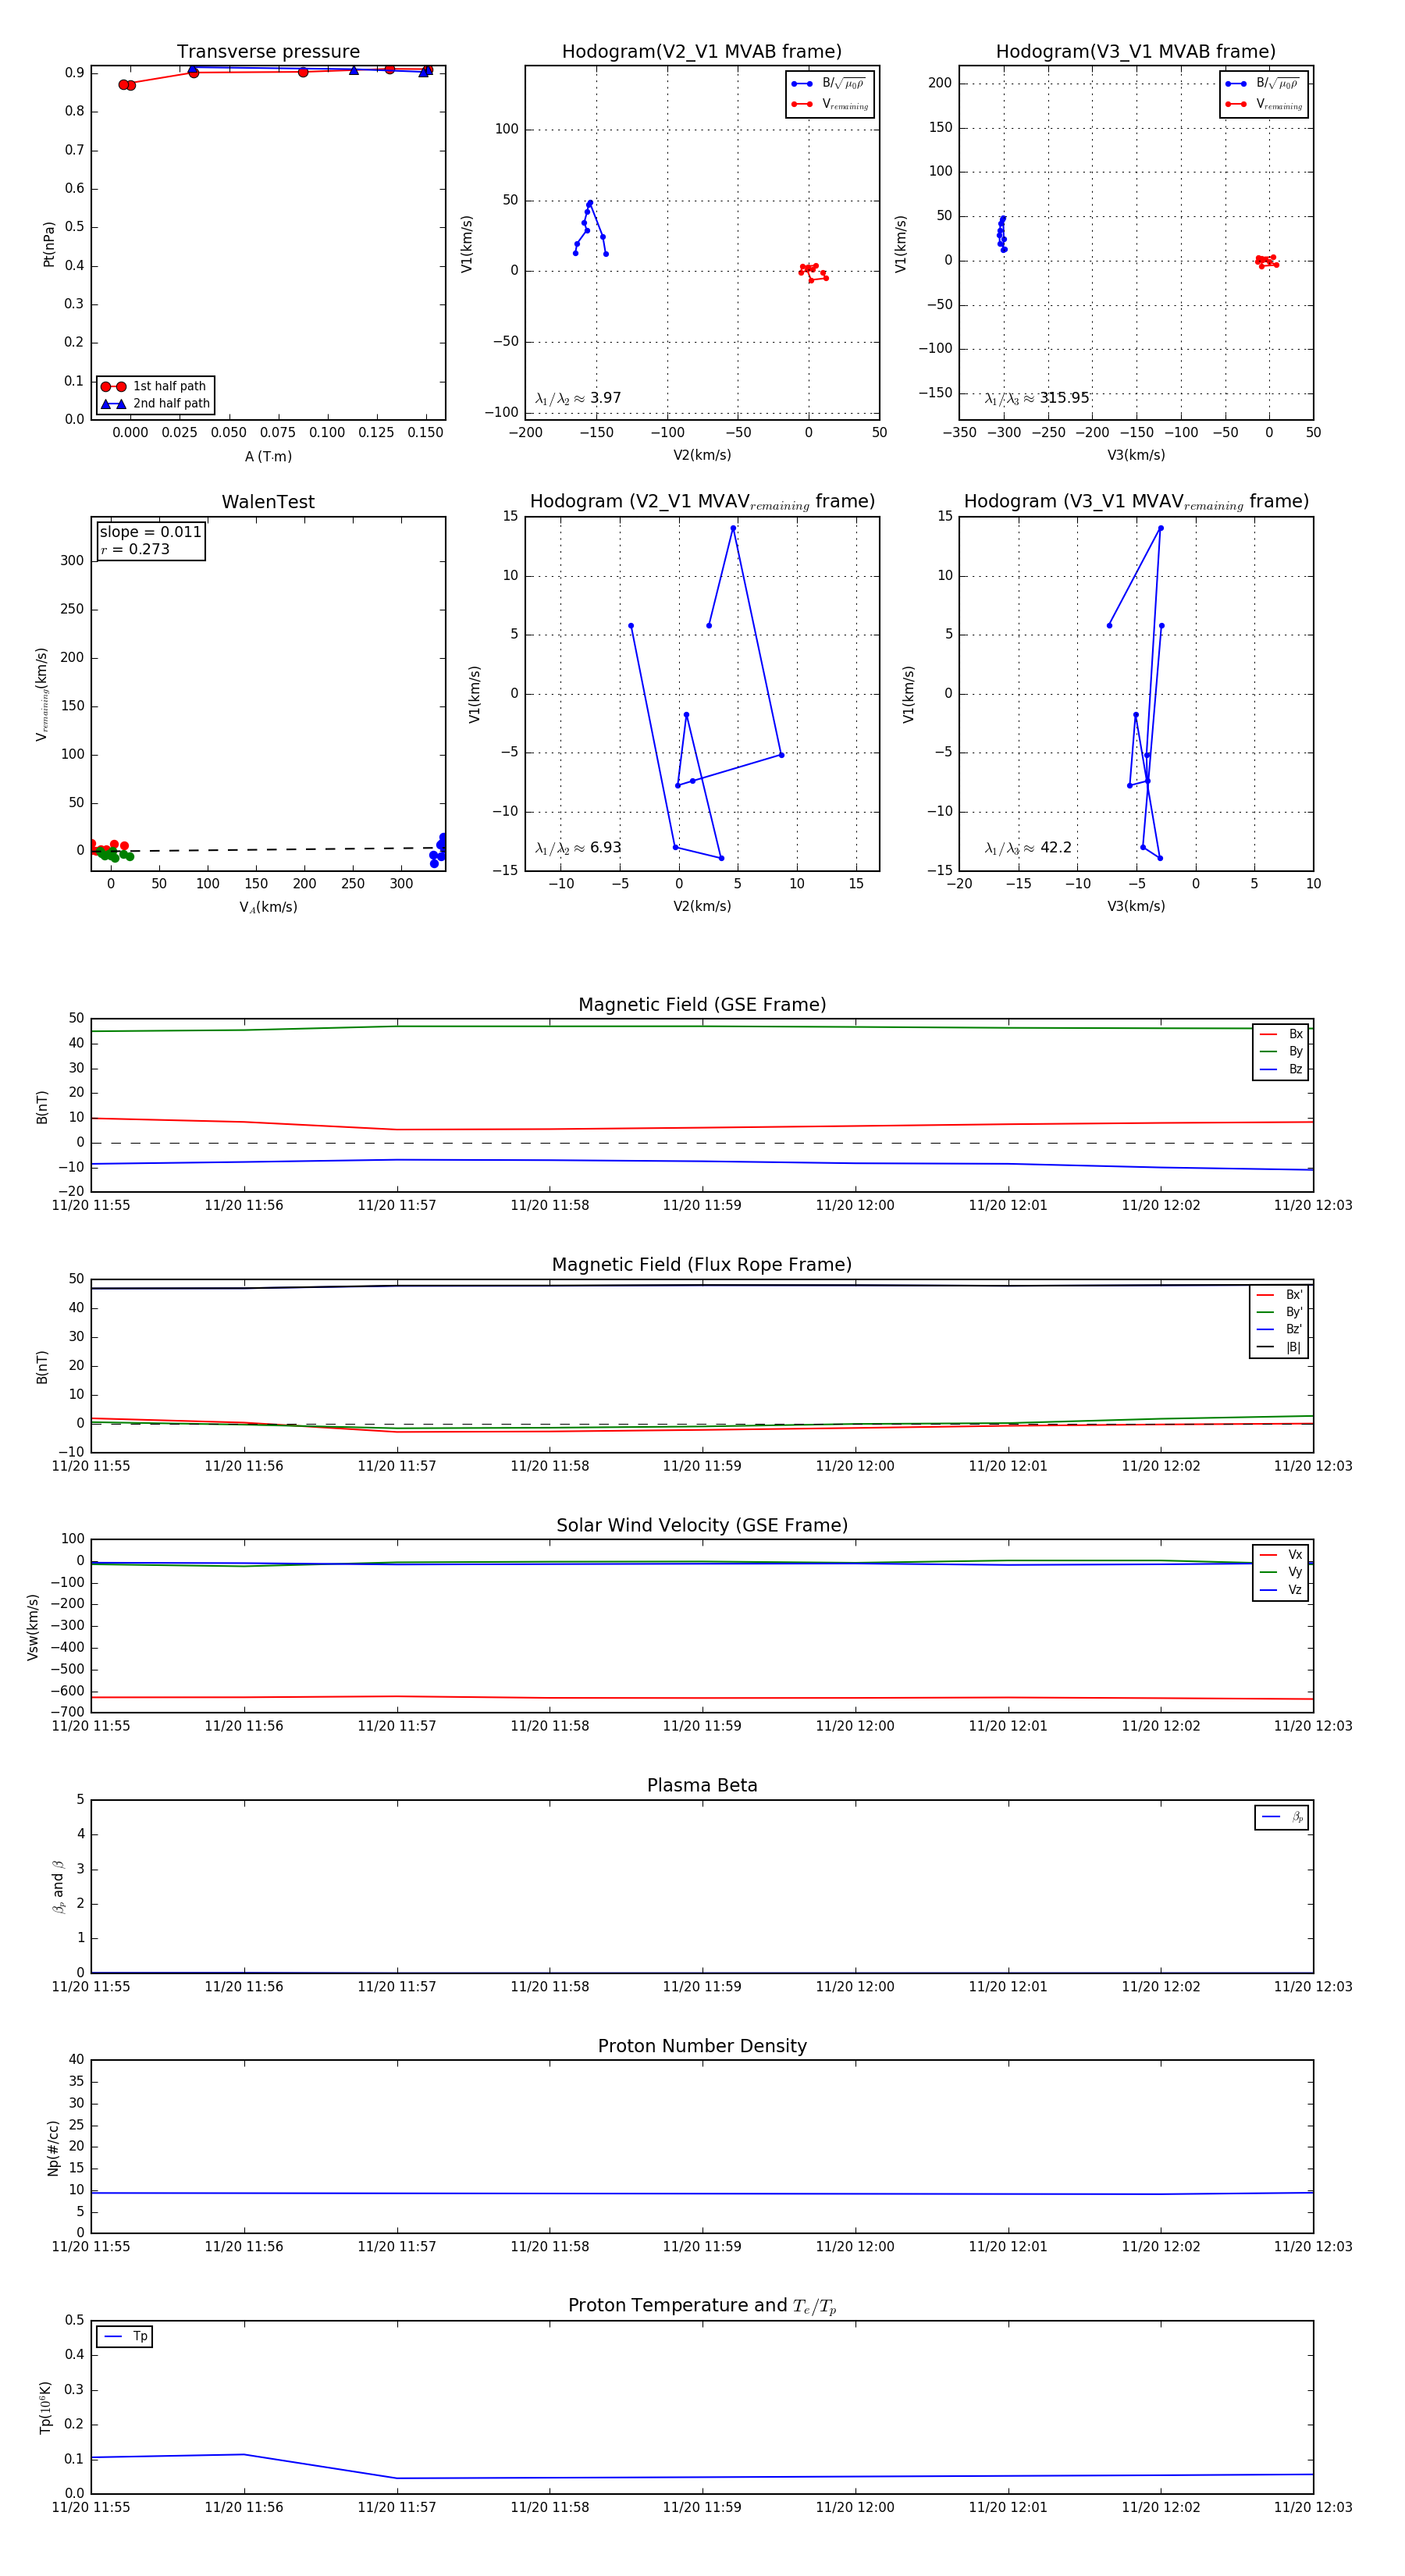Screen dimensions: 1405x2576
Task: Click the '2nd half path' legend entry
Action: click(156, 404)
